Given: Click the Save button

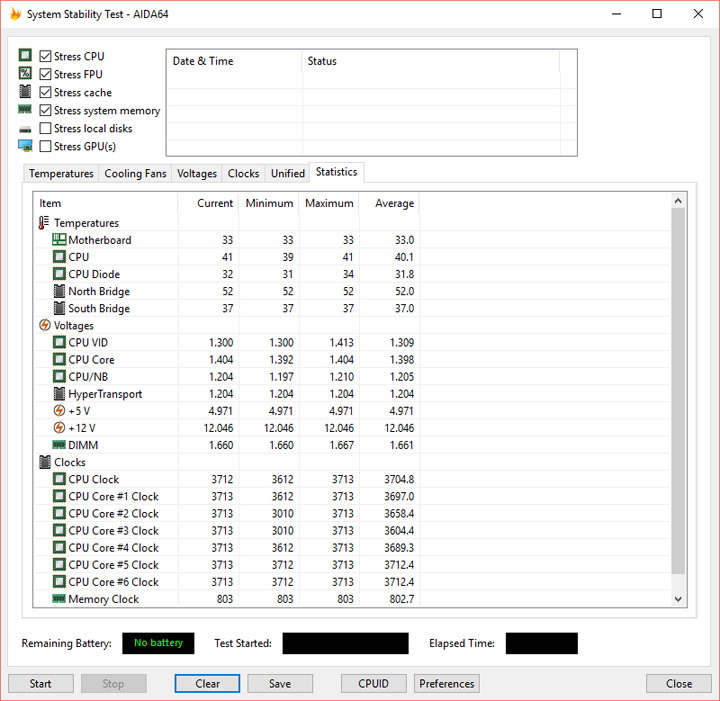Looking at the screenshot, I should [280, 684].
